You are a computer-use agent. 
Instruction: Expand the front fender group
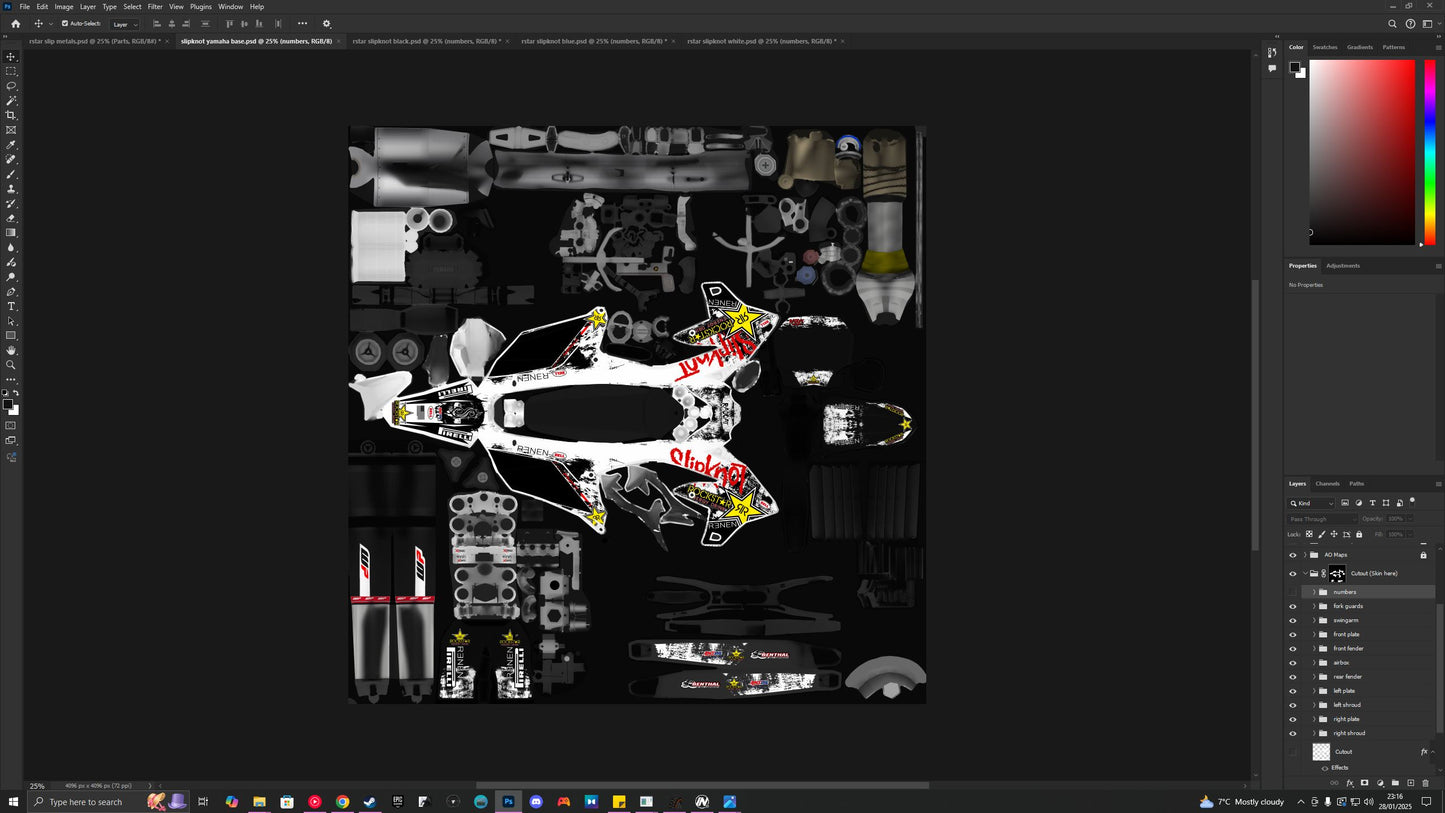tap(1314, 648)
